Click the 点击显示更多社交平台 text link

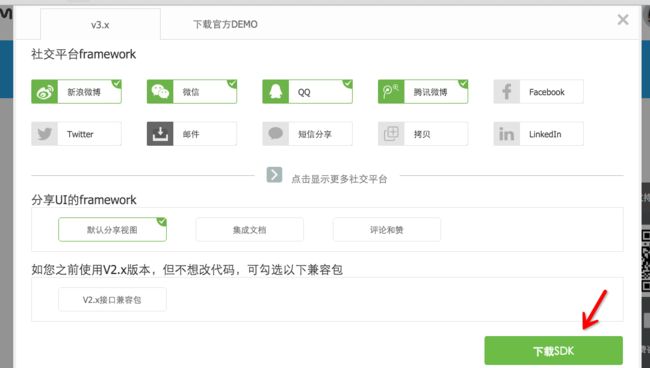coord(339,179)
